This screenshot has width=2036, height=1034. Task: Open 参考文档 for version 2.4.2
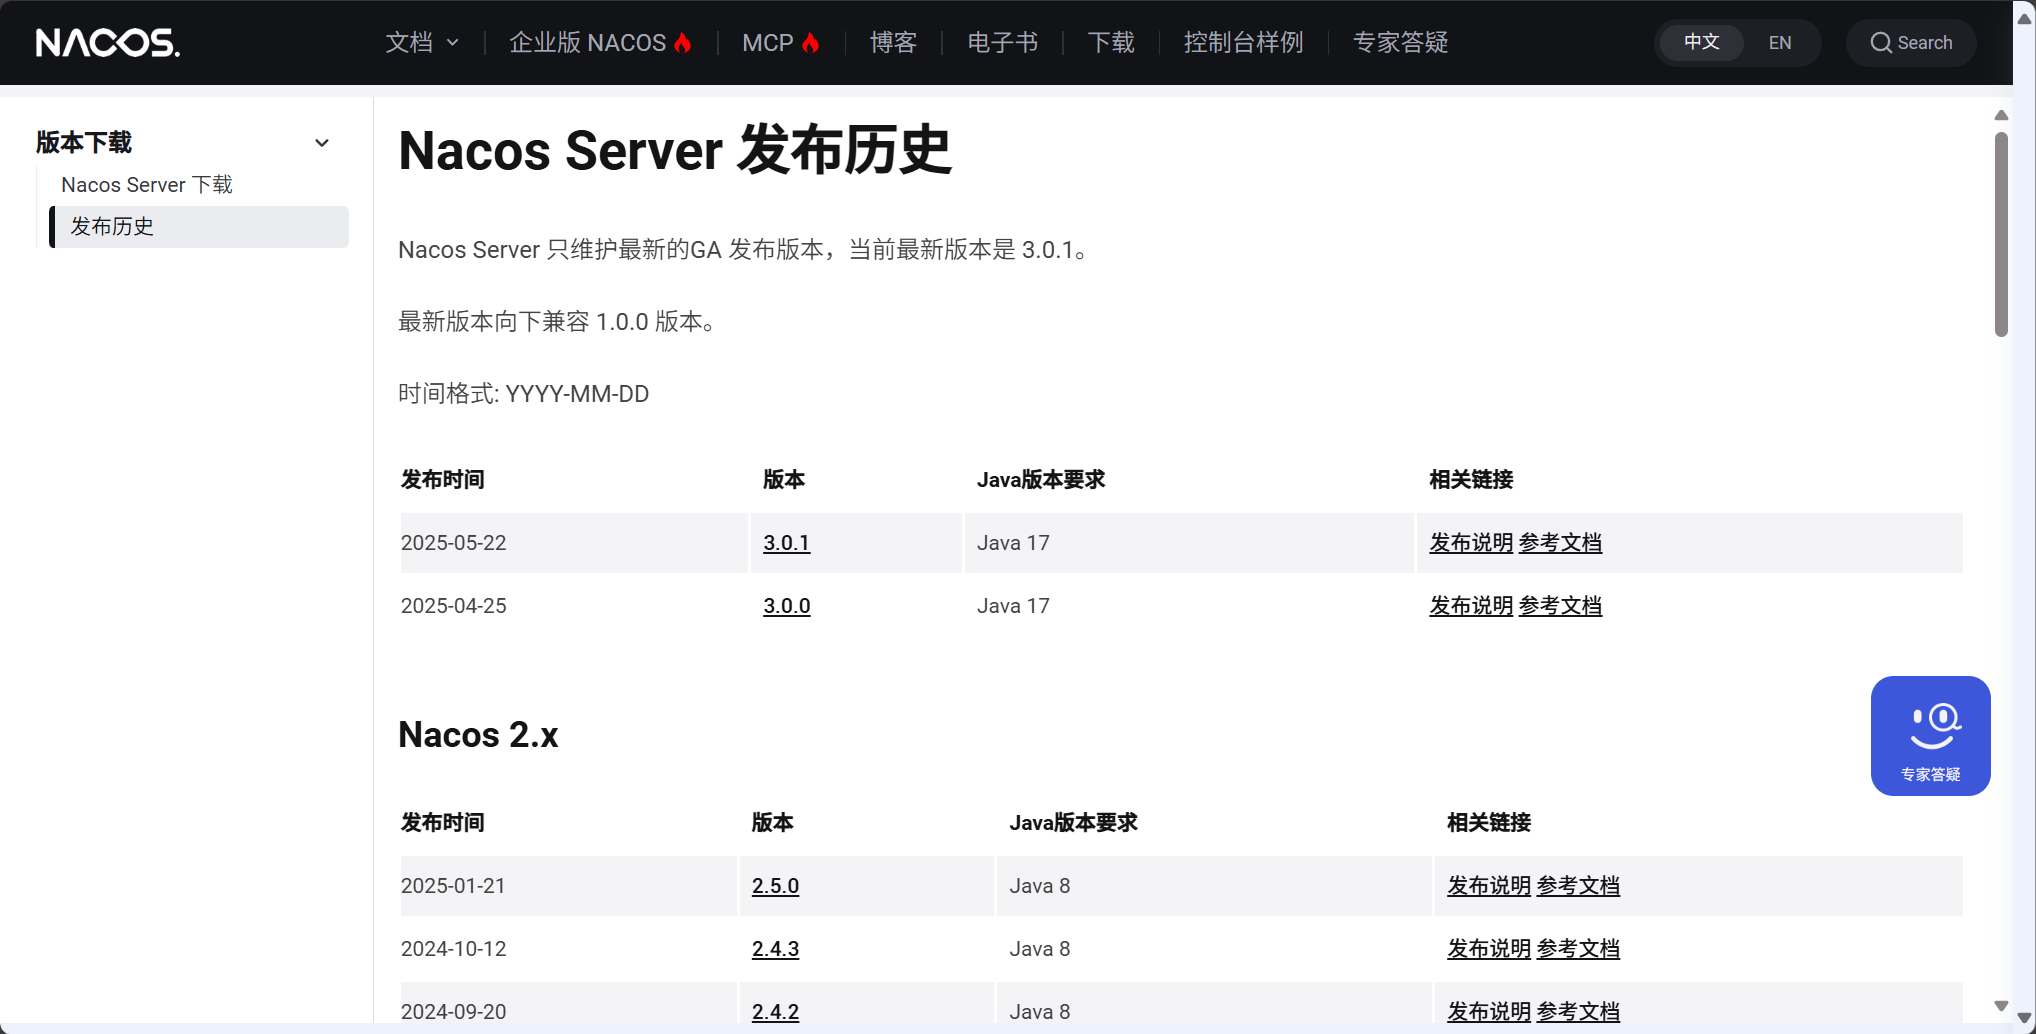point(1578,1011)
